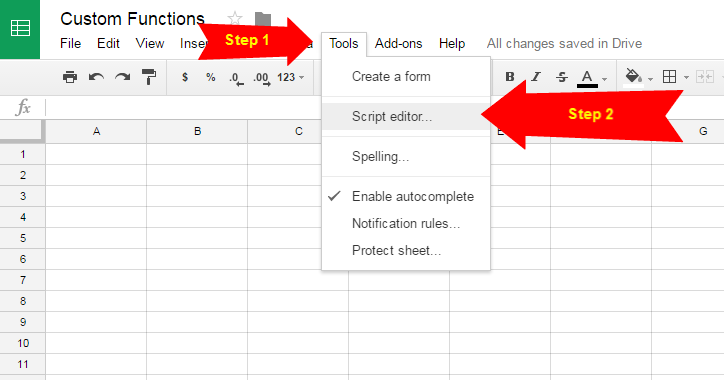The image size is (724, 380).
Task: Open the borders tool
Action: tap(669, 77)
